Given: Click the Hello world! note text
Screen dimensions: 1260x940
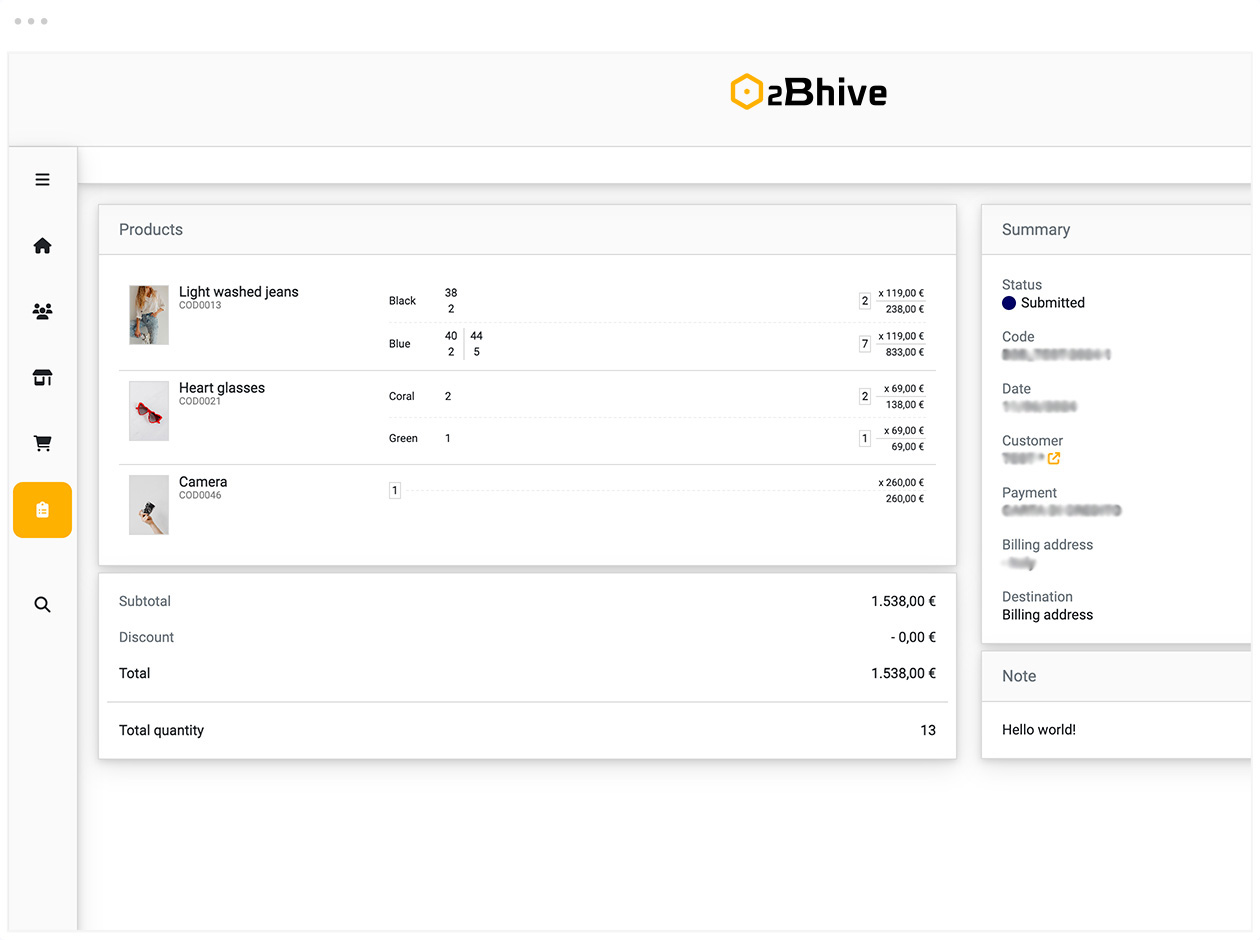Looking at the screenshot, I should tap(1039, 730).
